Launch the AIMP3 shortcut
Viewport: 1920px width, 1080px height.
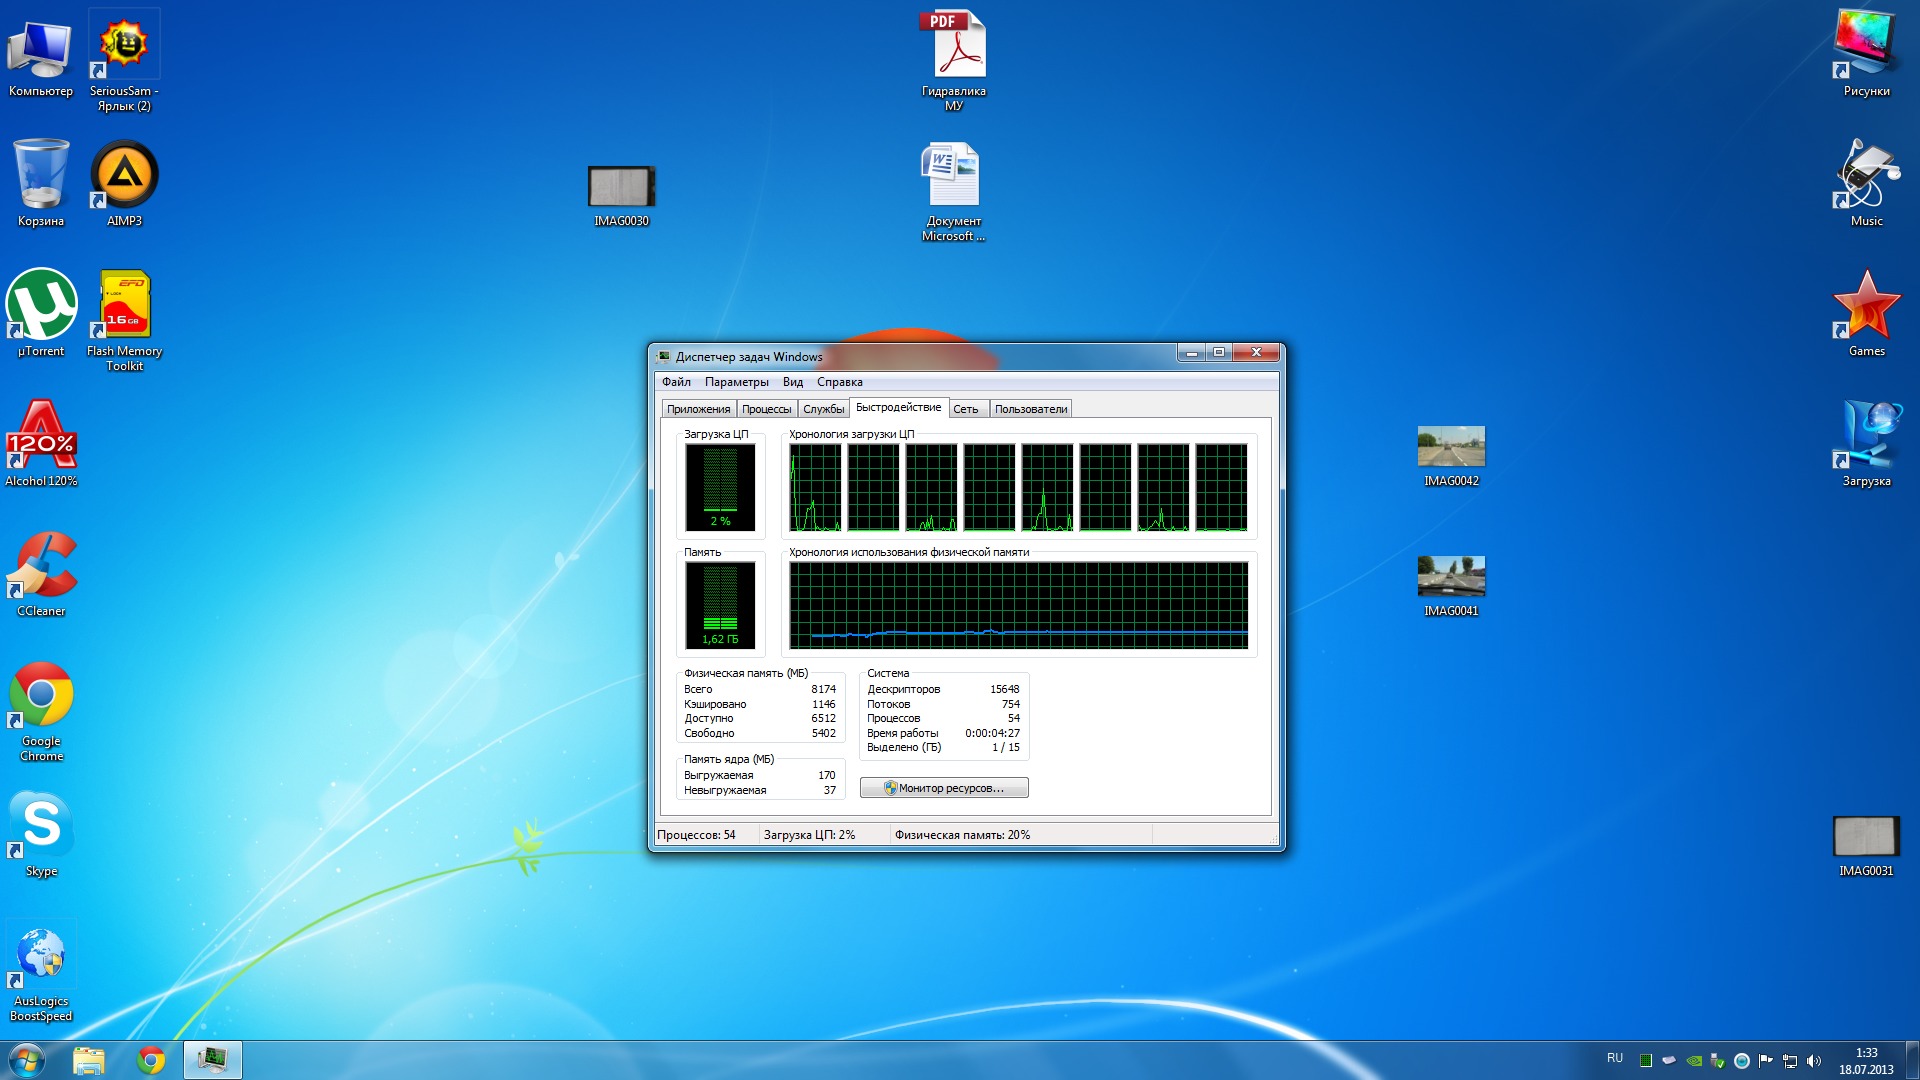click(124, 183)
